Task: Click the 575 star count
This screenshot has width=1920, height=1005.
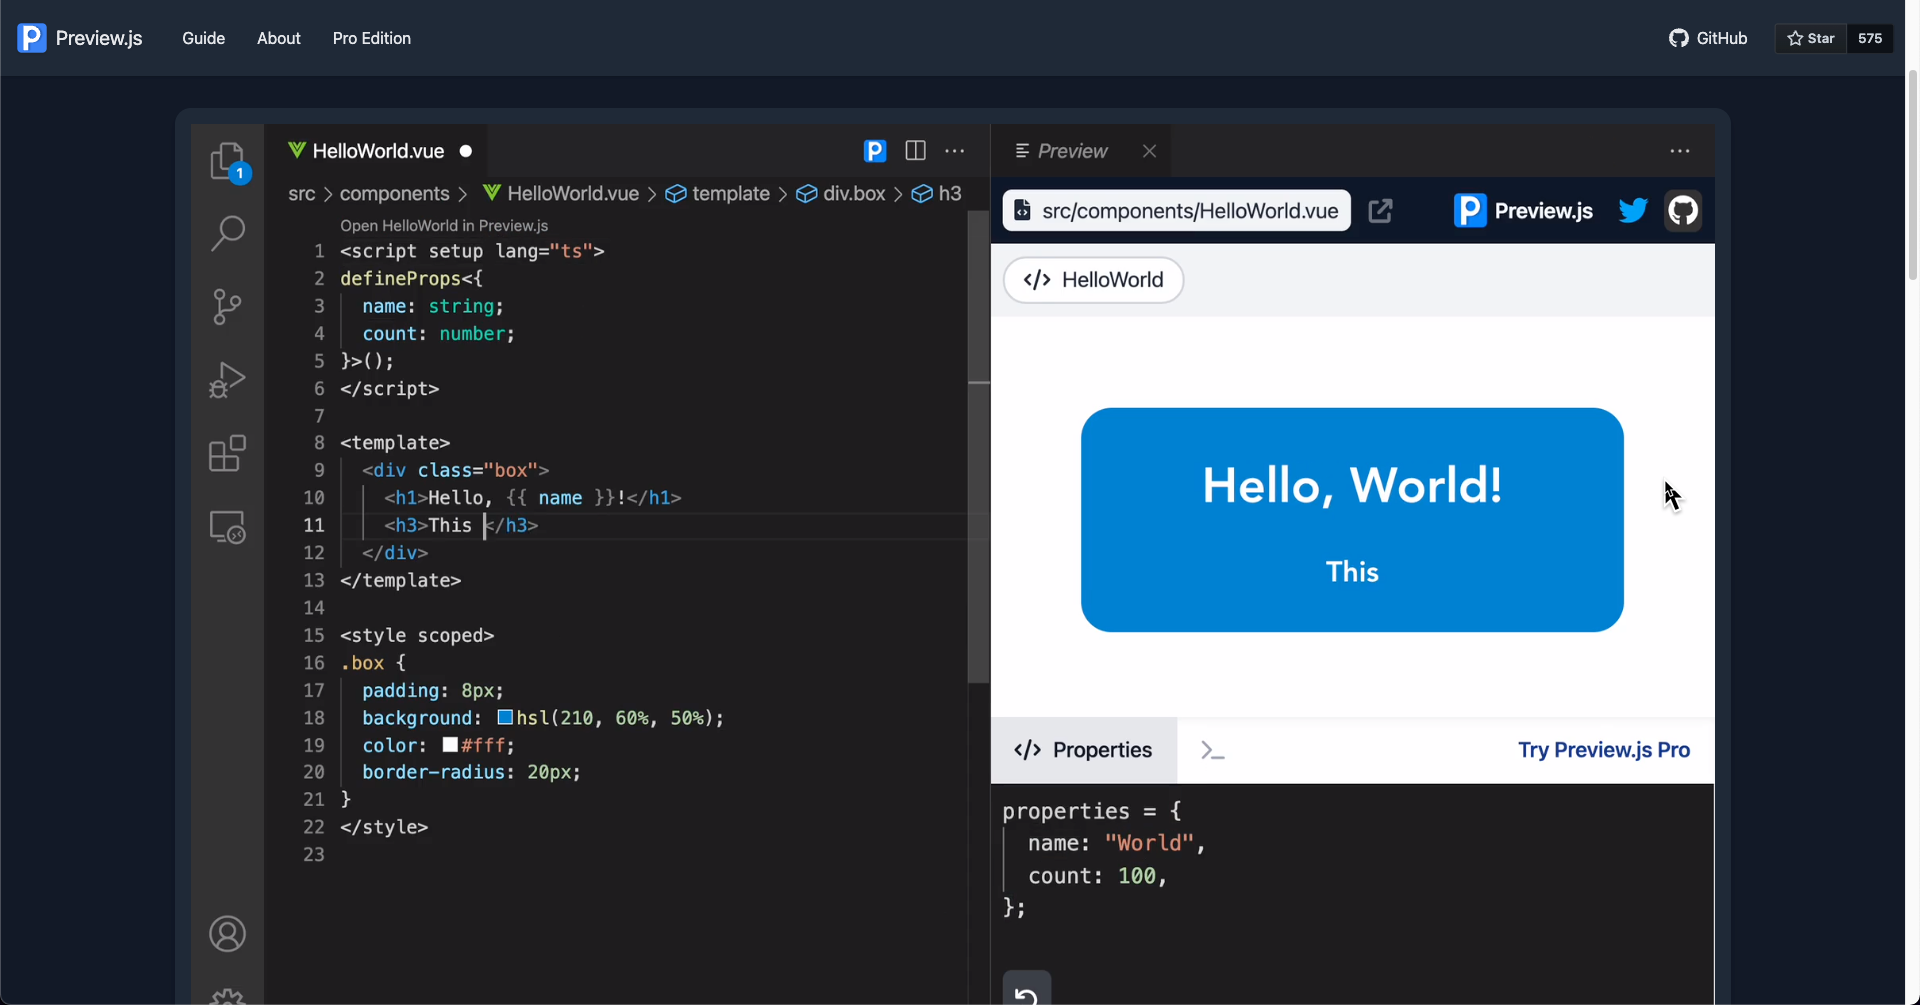Action: pos(1870,38)
